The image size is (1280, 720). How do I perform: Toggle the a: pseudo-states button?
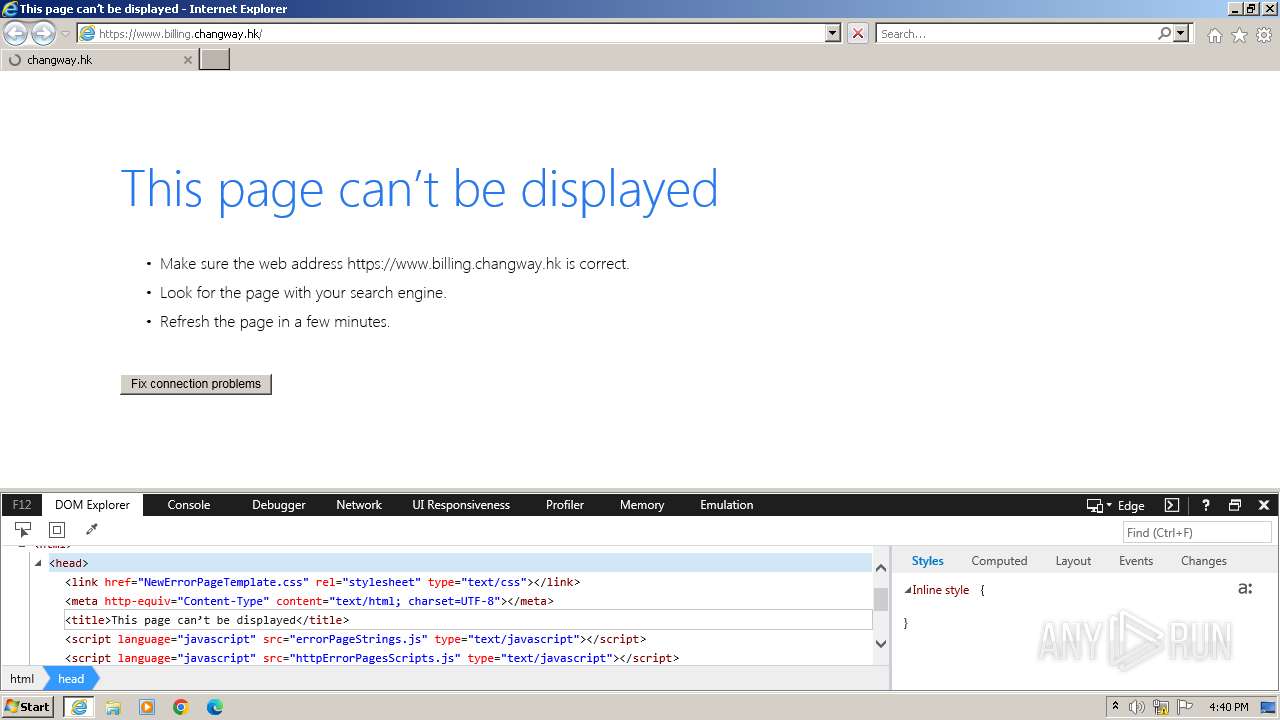click(x=1245, y=589)
